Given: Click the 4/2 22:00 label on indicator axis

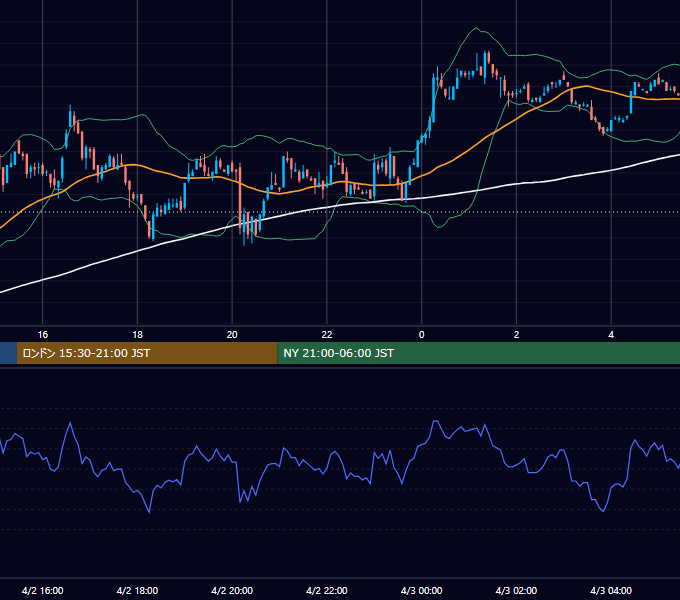Looking at the screenshot, I should (x=327, y=590).
